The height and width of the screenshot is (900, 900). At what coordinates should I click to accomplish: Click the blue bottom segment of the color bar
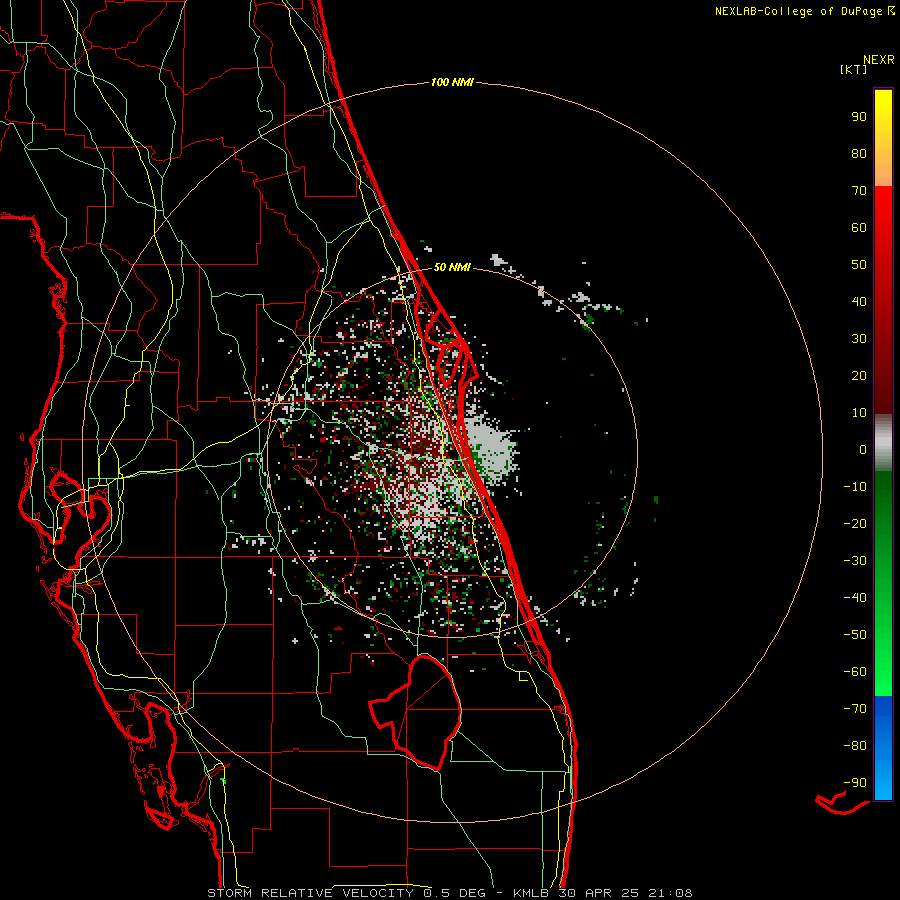(883, 748)
